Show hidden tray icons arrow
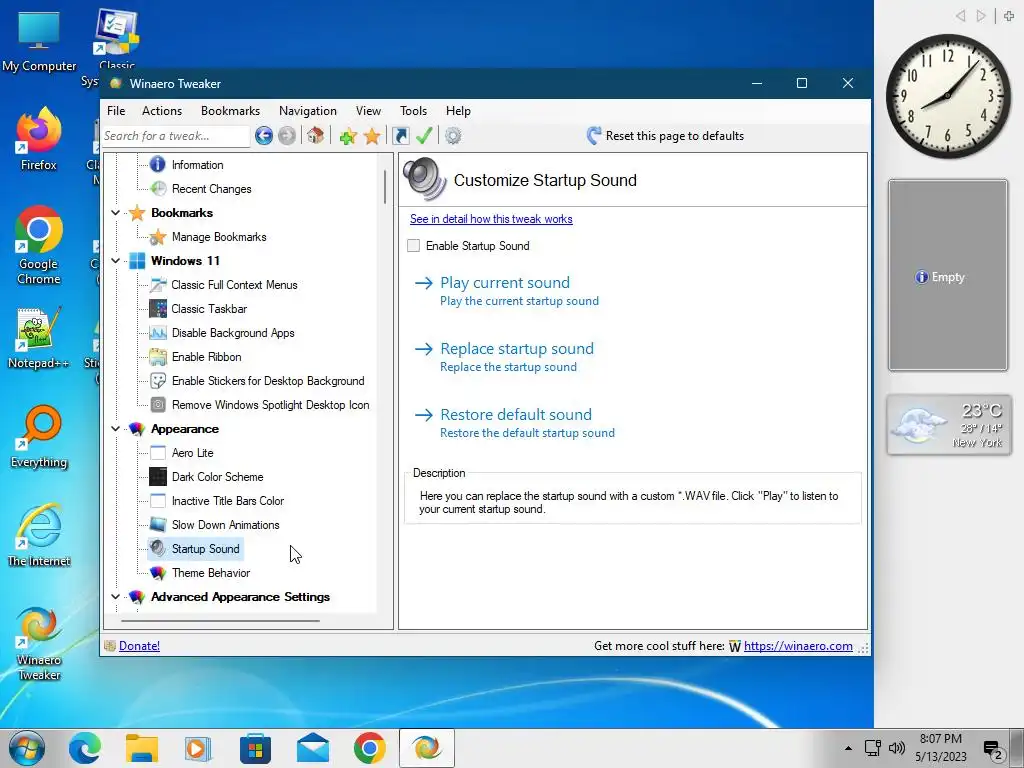1024x768 pixels. point(848,748)
